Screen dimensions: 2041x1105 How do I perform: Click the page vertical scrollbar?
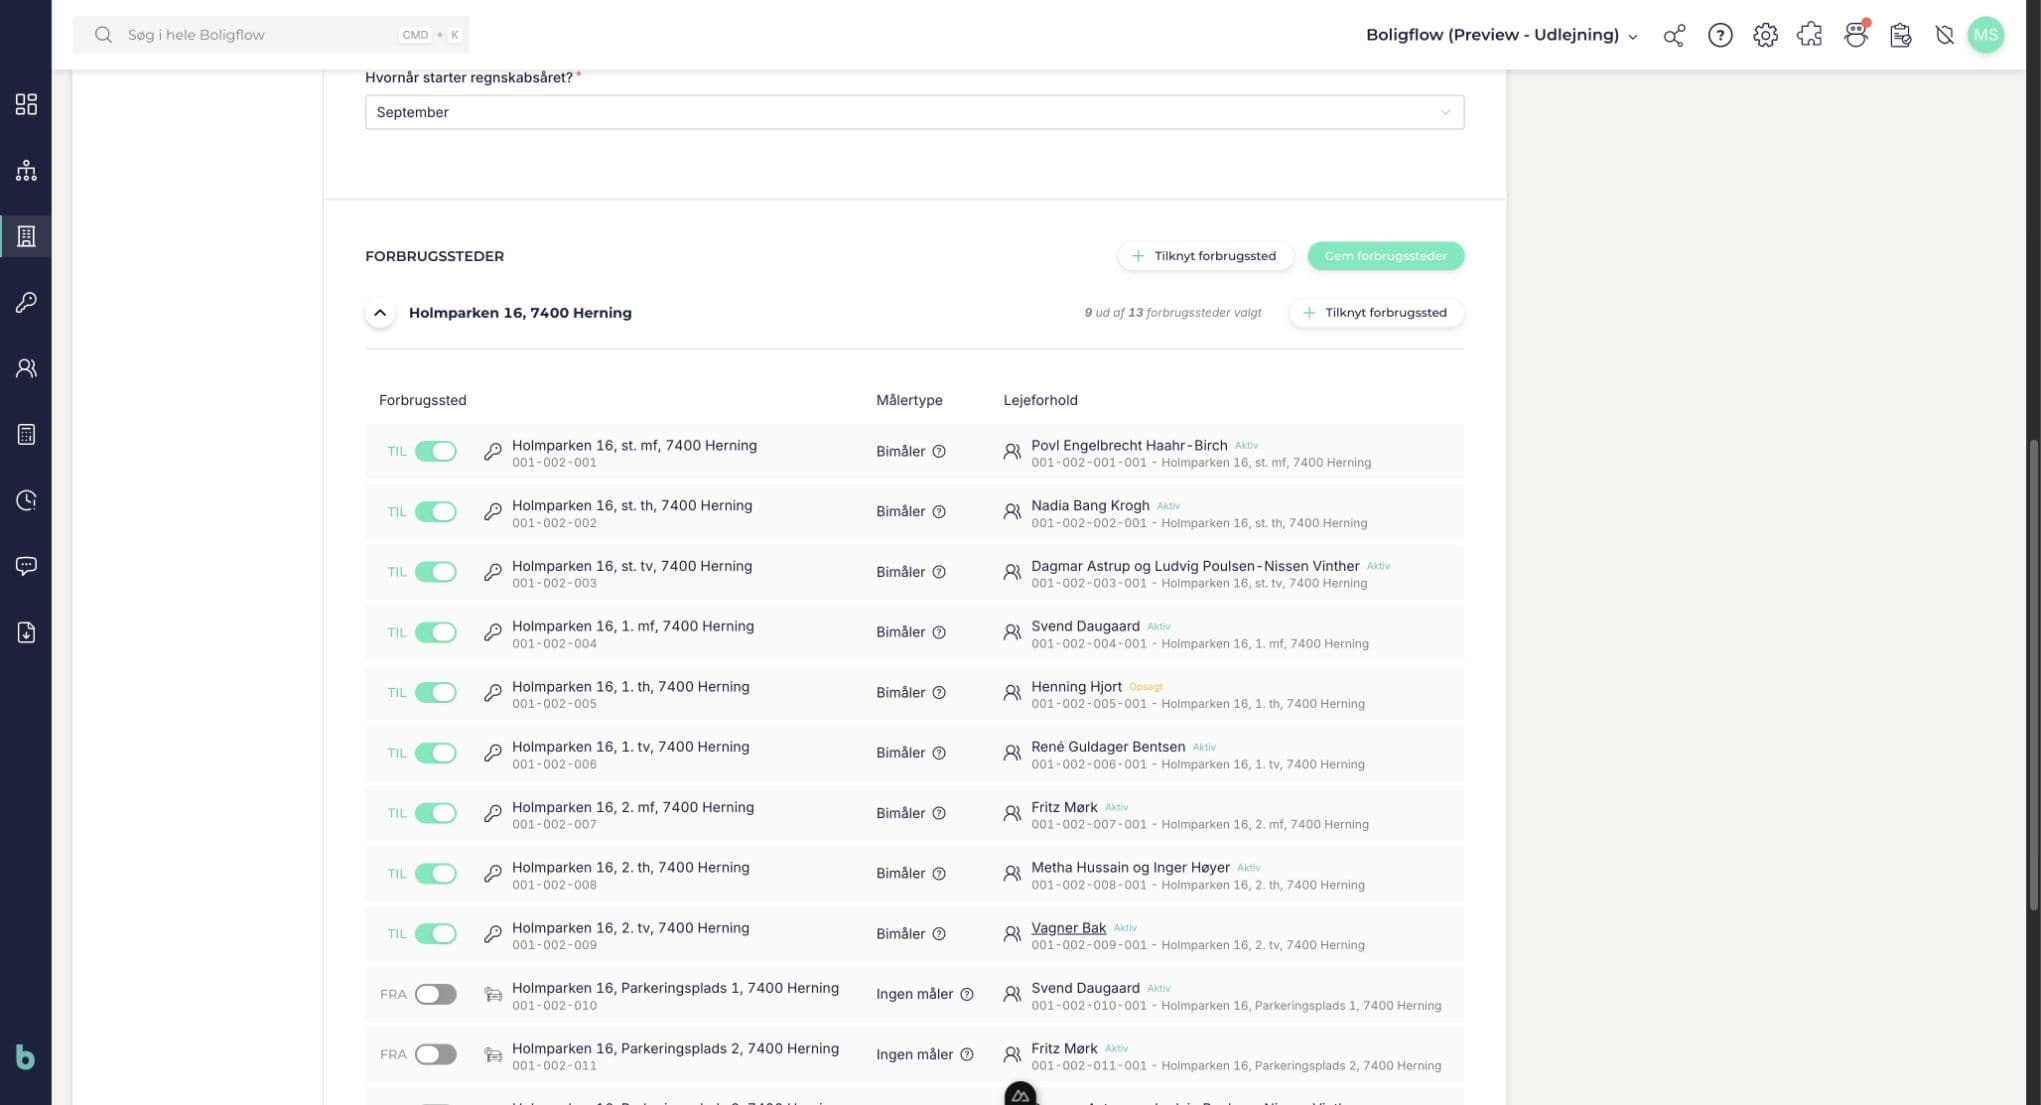point(2033,675)
